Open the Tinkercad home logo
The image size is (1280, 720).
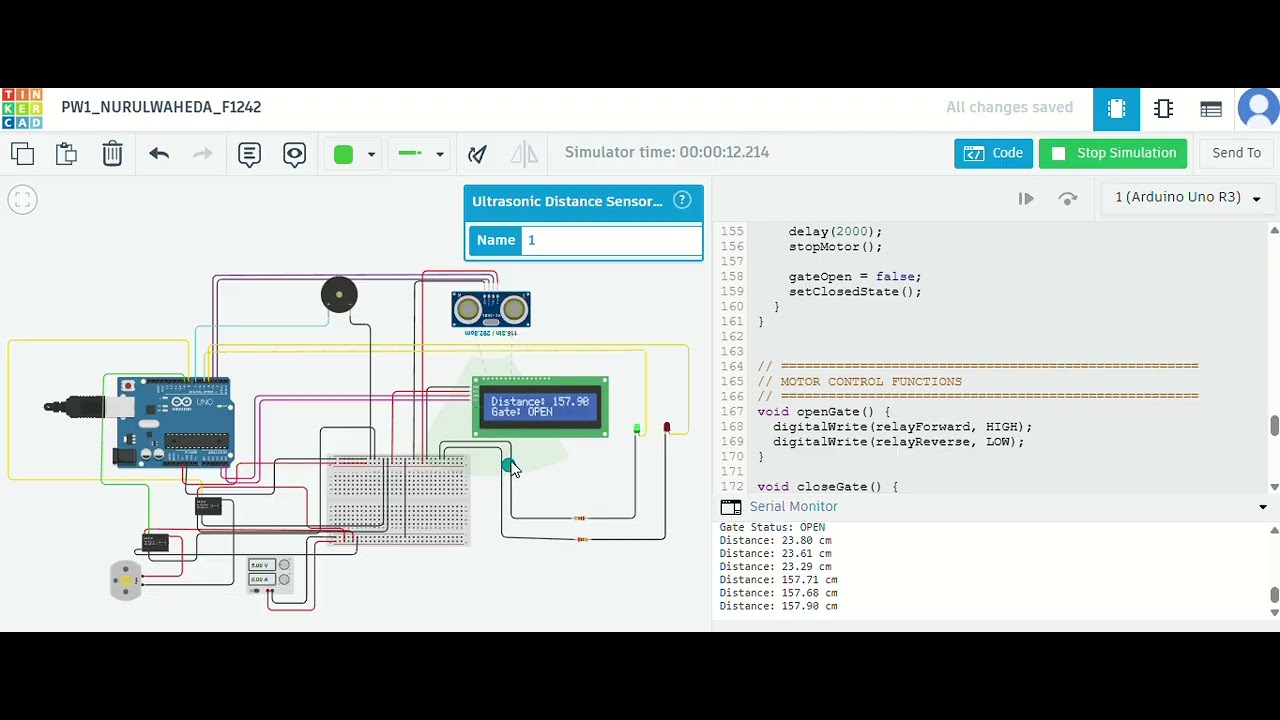[22, 109]
